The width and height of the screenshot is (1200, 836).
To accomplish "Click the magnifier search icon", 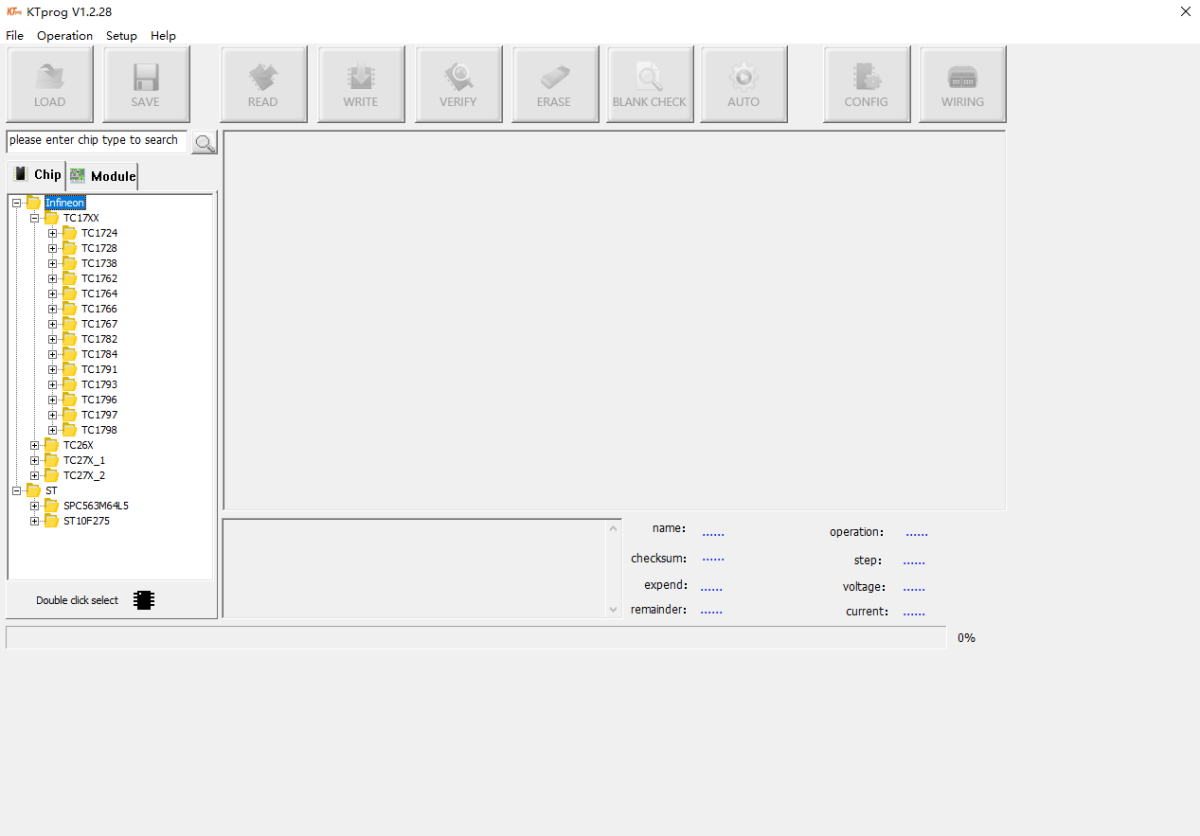I will 204,143.
